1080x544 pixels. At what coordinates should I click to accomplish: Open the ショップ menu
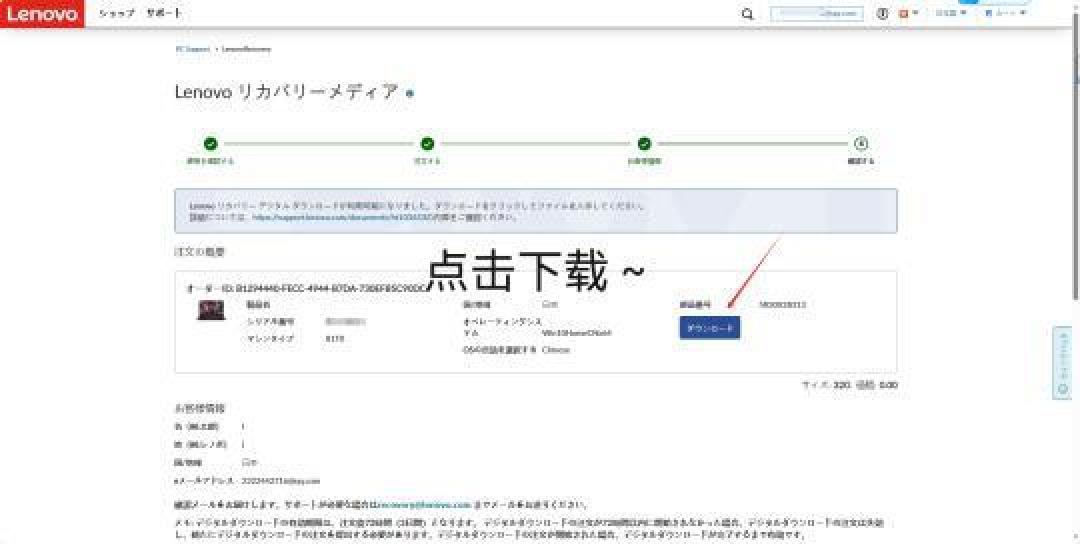(x=116, y=13)
